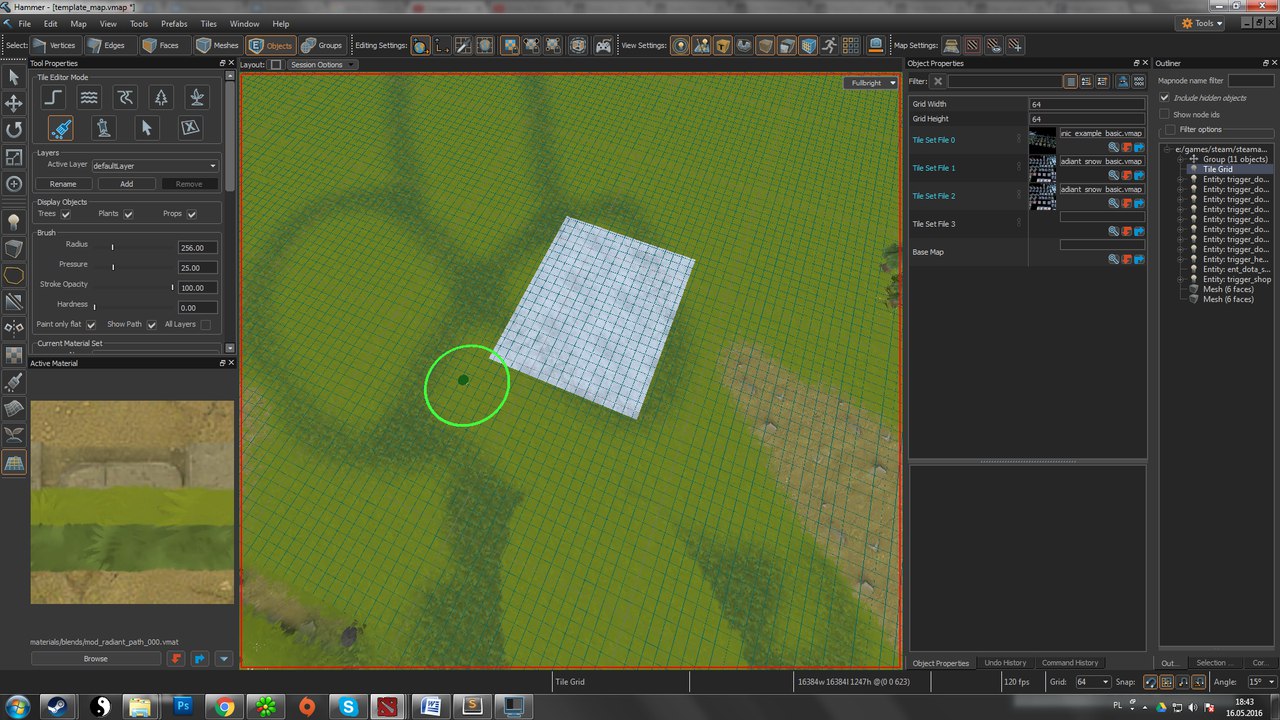Screen dimensions: 1280x720
Task: Select the plant placement tile mode icon
Action: pos(198,97)
